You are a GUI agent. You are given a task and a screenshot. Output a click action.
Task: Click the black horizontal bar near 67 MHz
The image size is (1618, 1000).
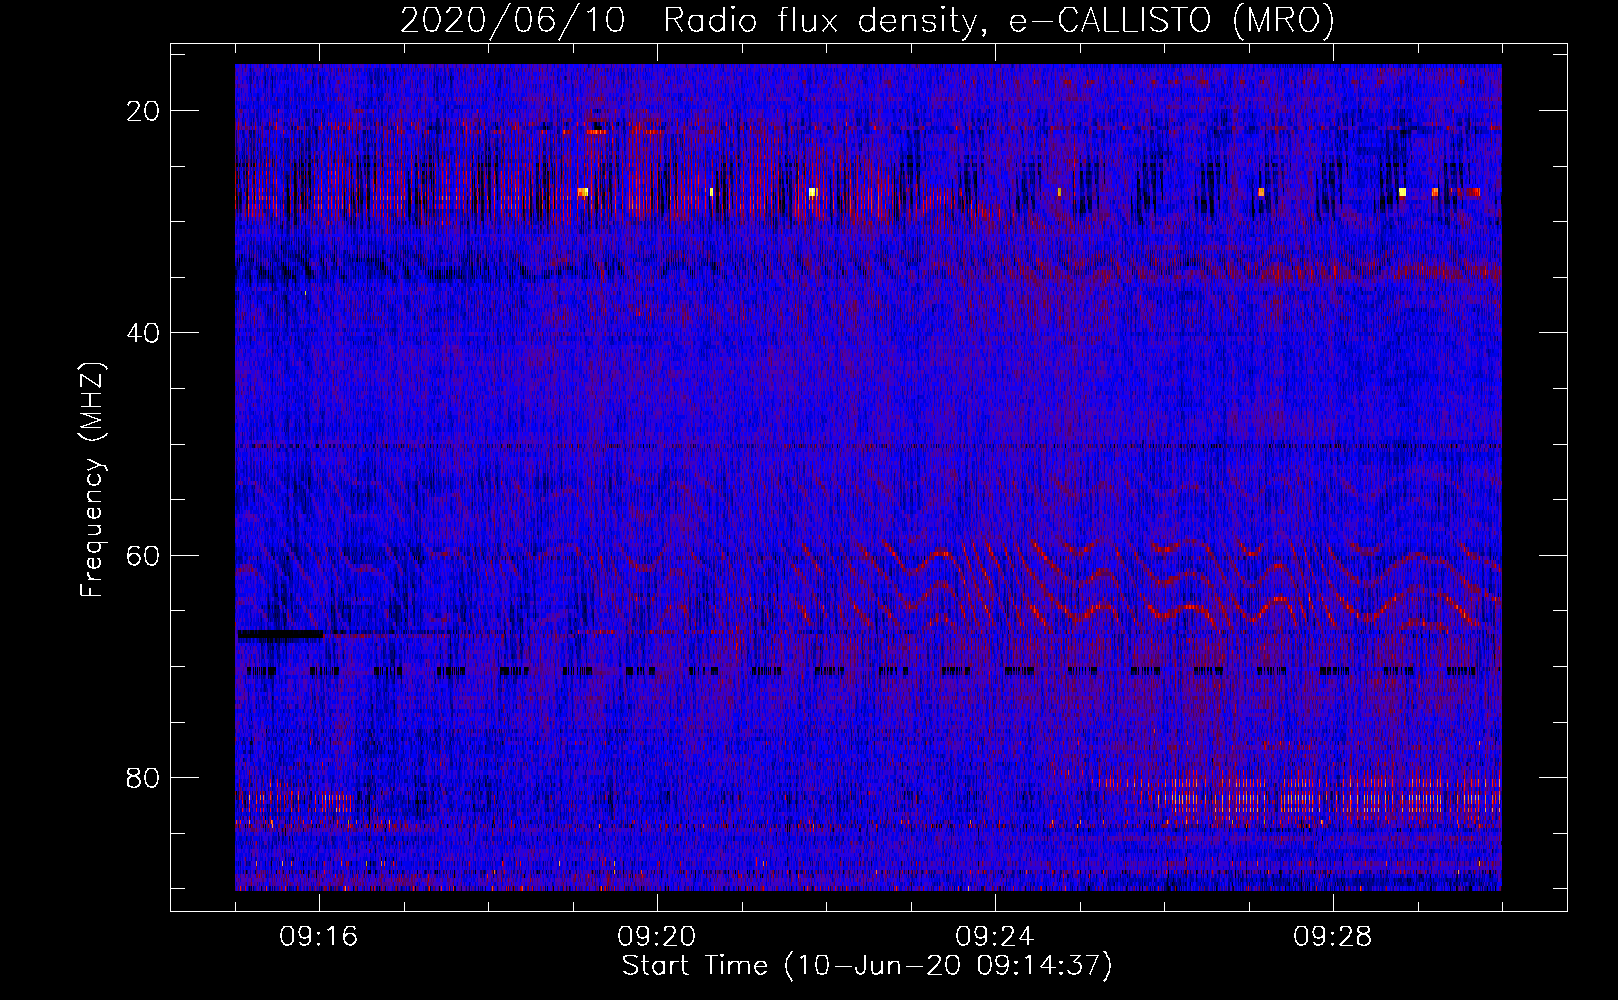281,634
